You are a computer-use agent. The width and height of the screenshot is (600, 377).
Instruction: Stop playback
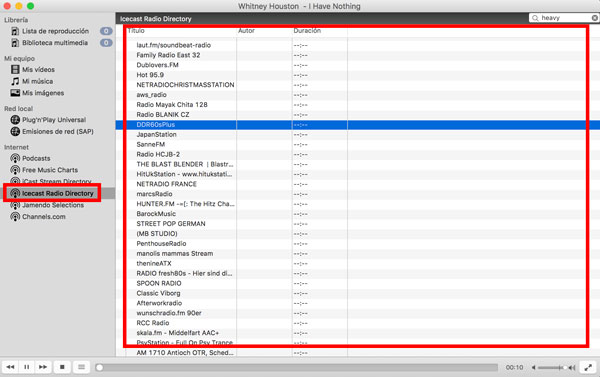pyautogui.click(x=62, y=367)
